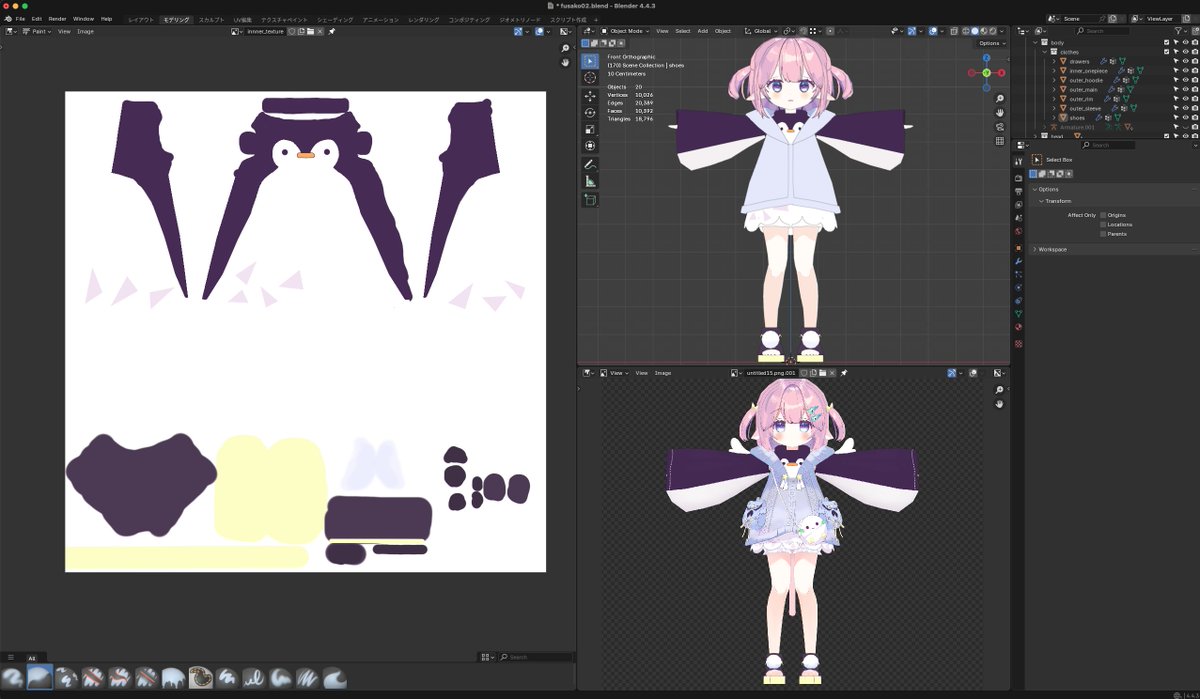Screen dimensions: 1200x699
Task: Click the zoom icon in the paint image editor
Action: coord(566,48)
